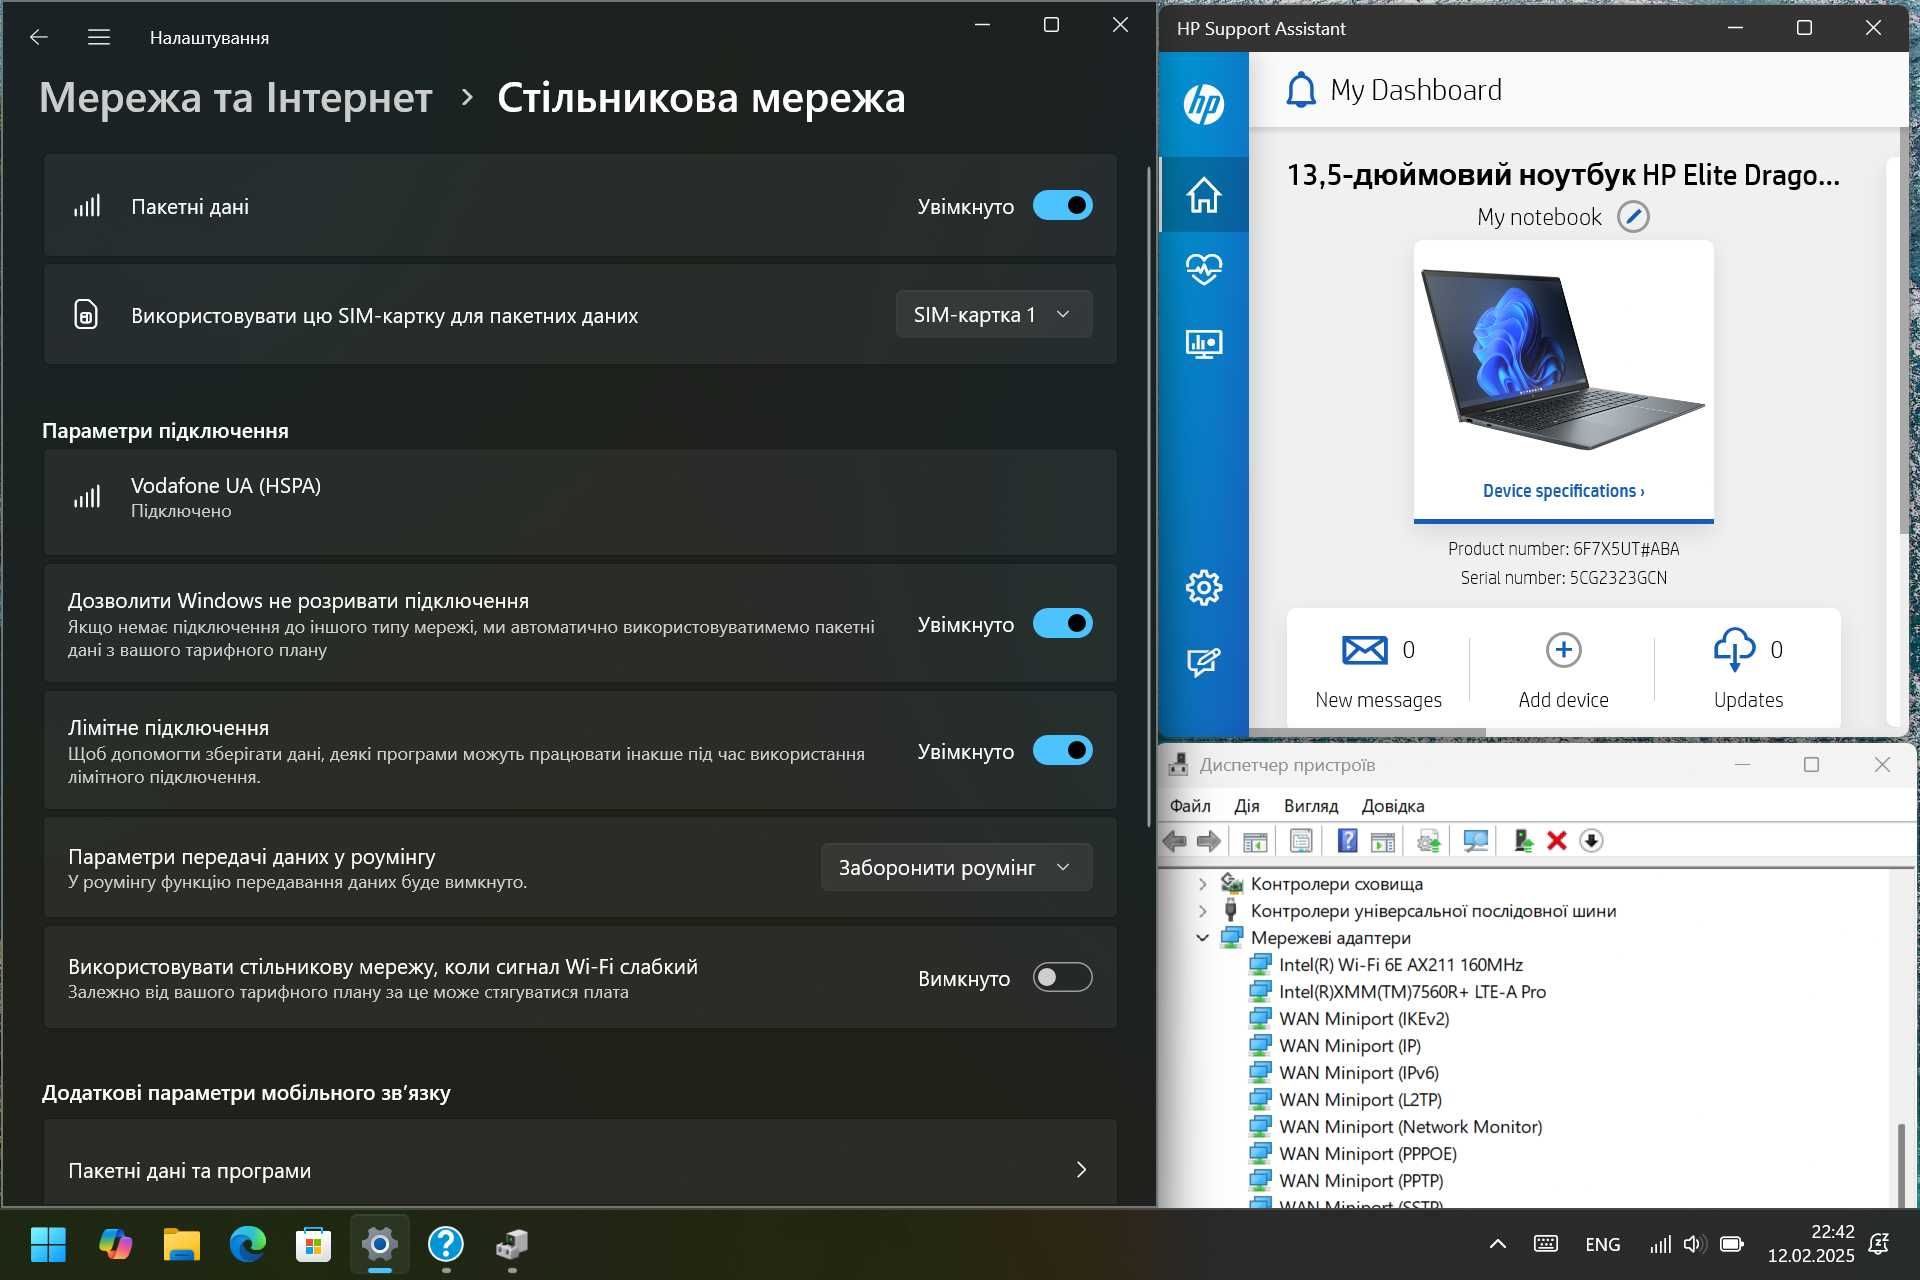
Task: Open New messages envelope icon
Action: click(x=1364, y=650)
